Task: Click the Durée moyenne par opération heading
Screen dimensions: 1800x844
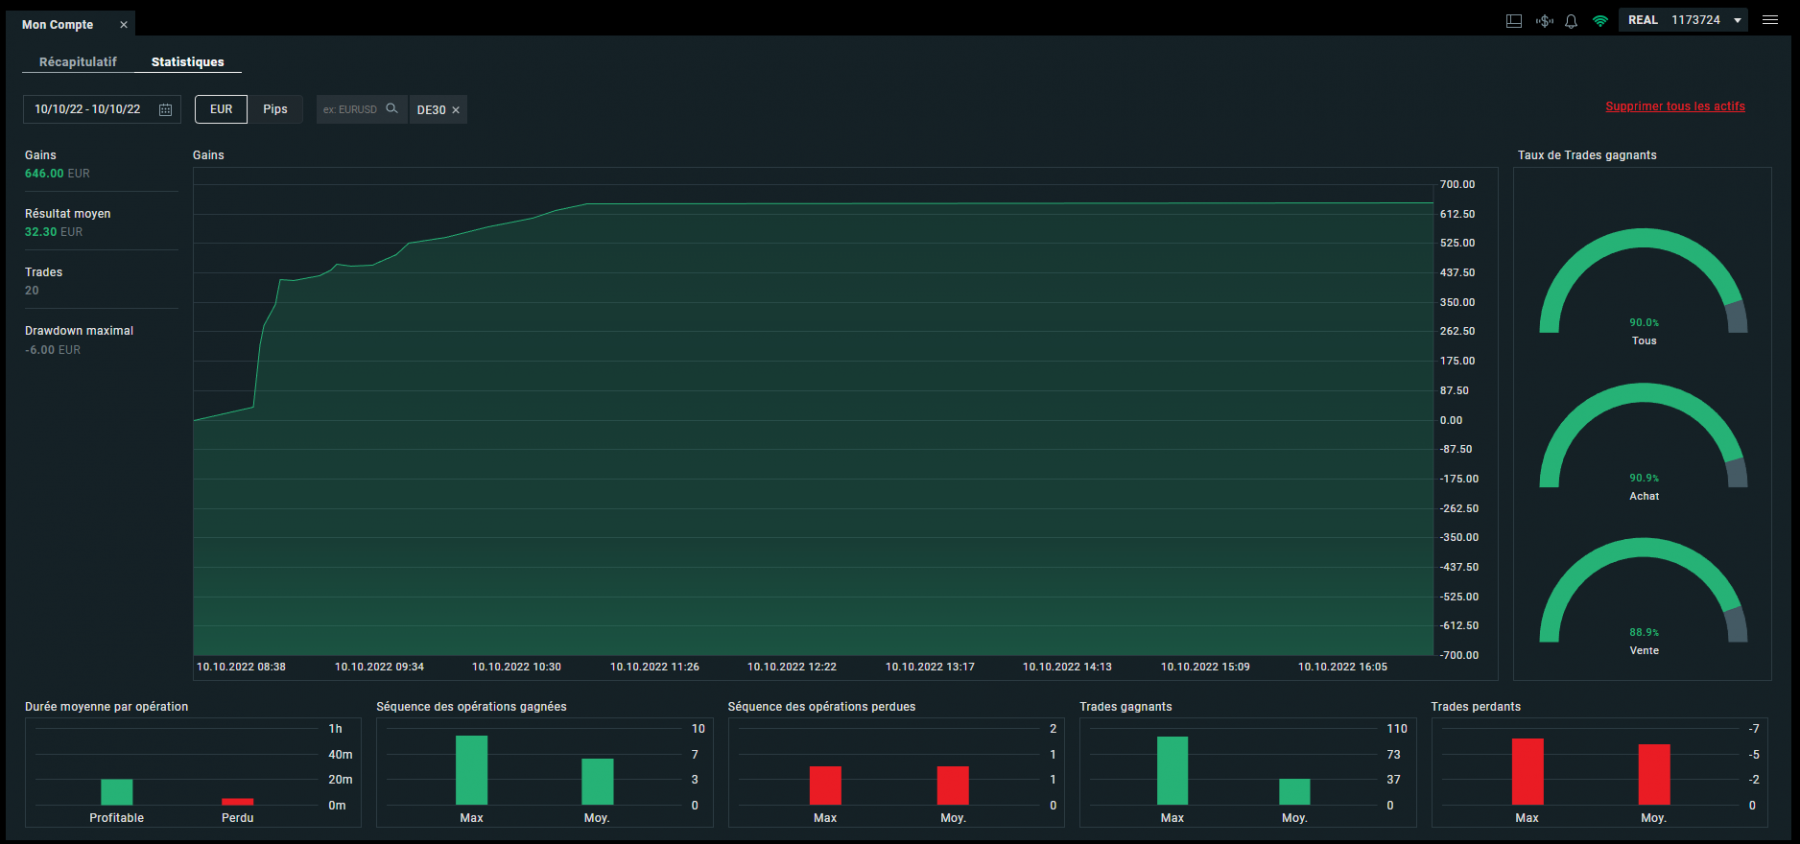Action: [x=106, y=707]
